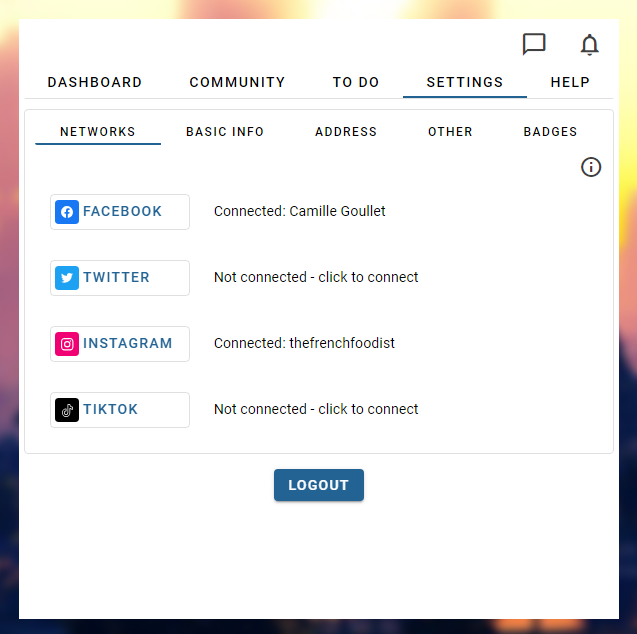Click the TIKTOK button label
Screen dimensions: 637x634
pos(110,409)
